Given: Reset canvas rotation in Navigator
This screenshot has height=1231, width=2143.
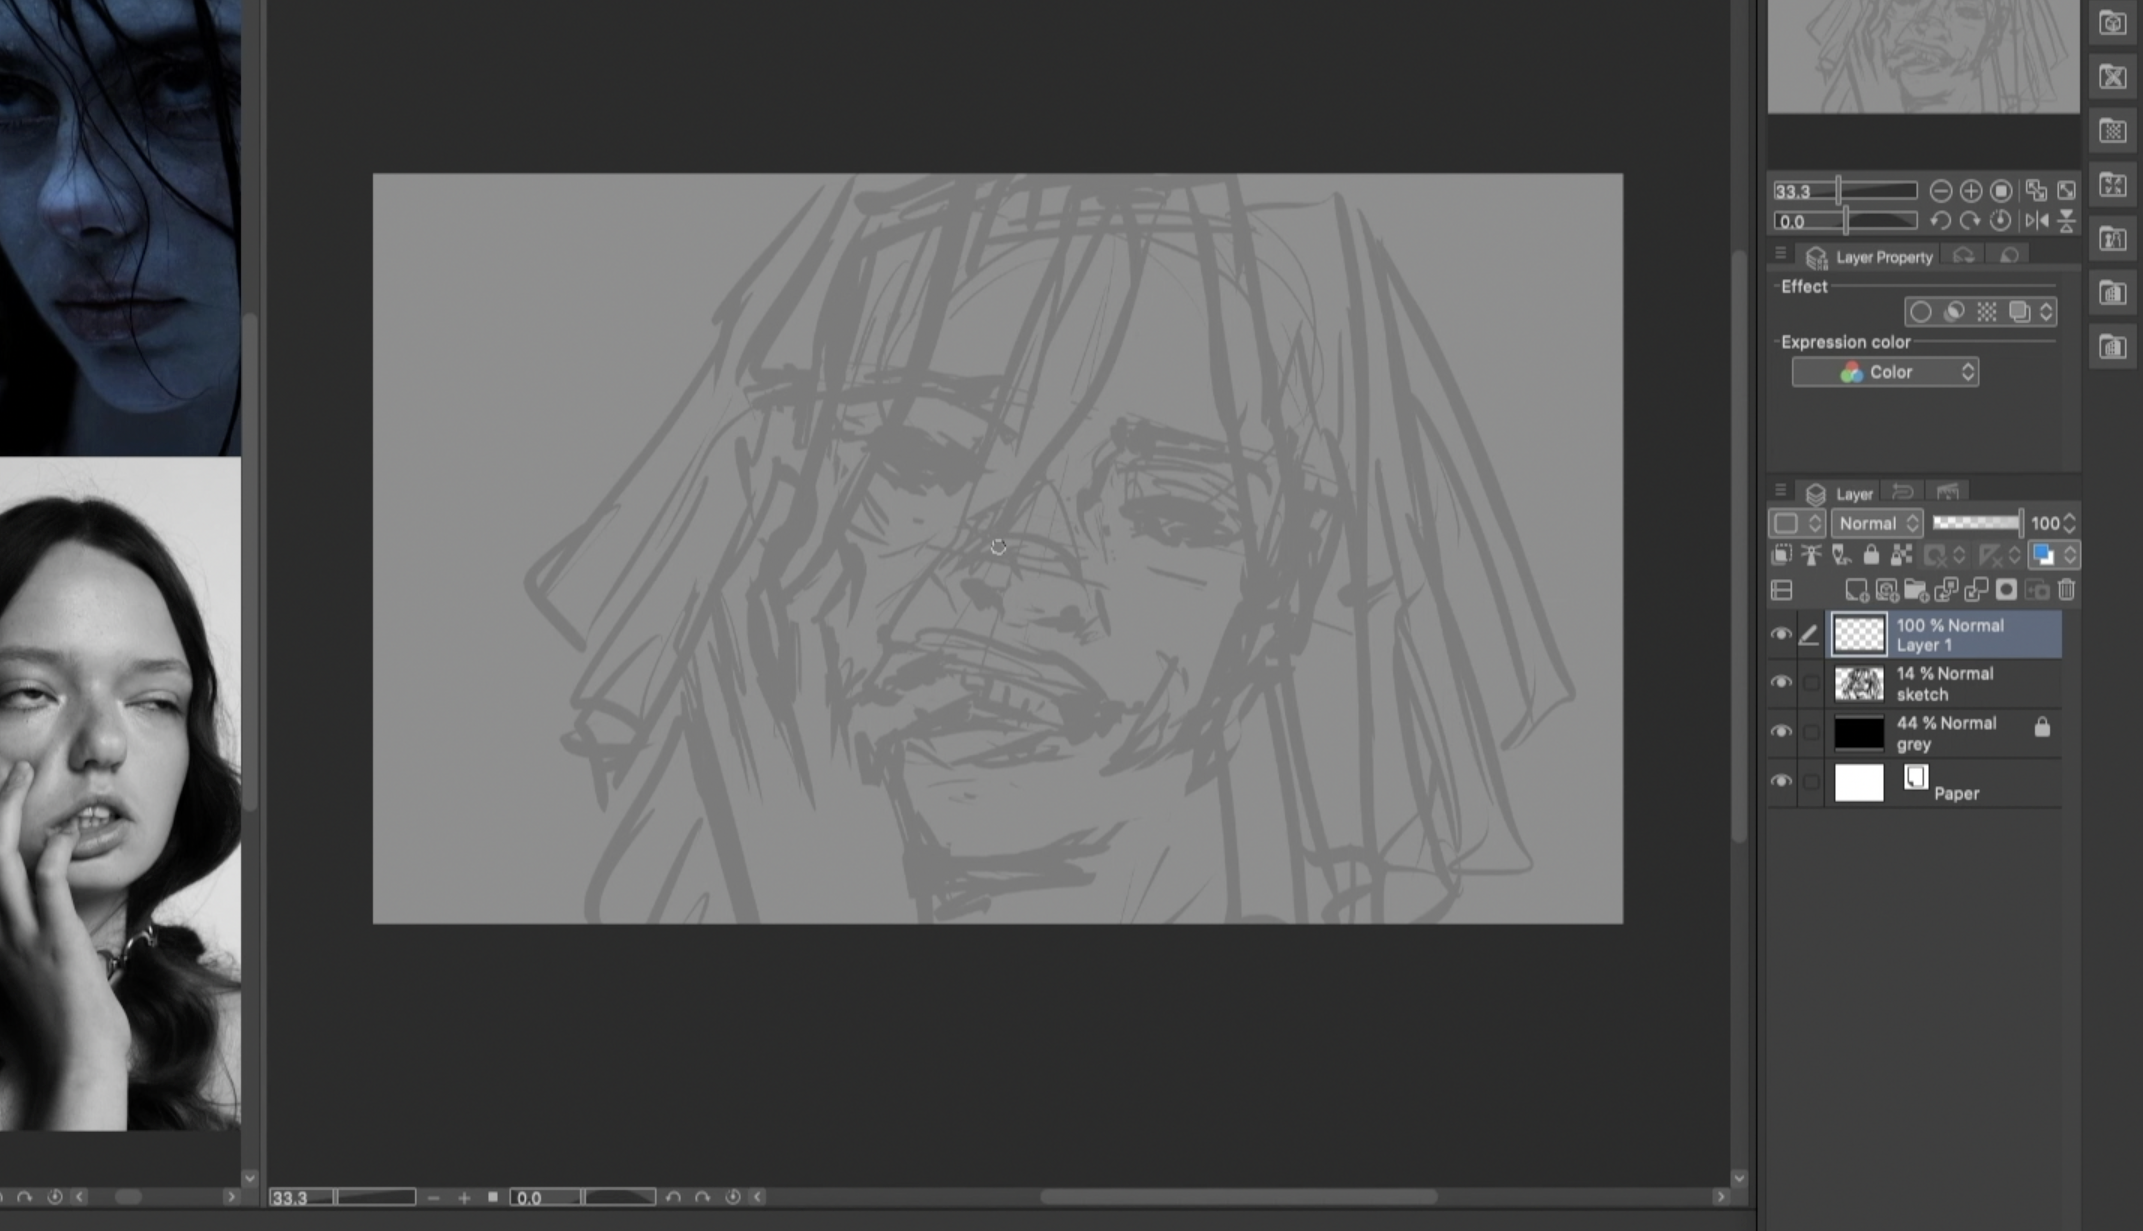Looking at the screenshot, I should 2000,221.
